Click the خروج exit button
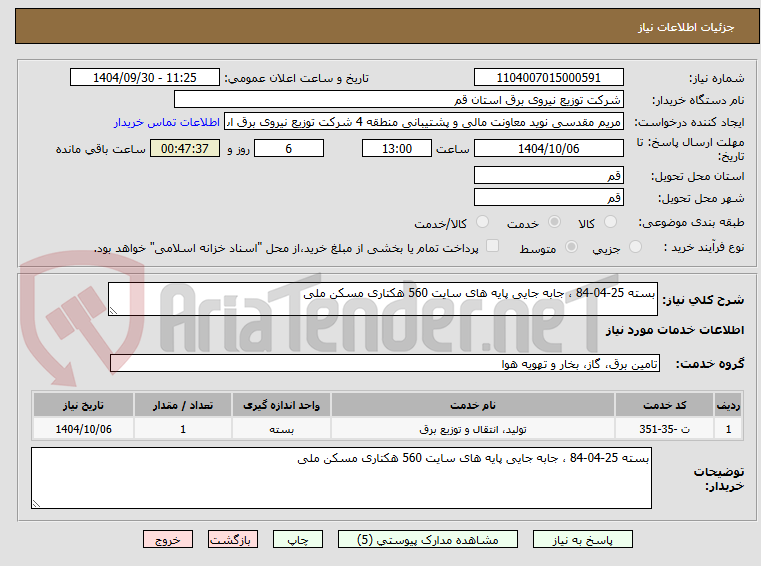This screenshot has width=761, height=566. coord(167,539)
